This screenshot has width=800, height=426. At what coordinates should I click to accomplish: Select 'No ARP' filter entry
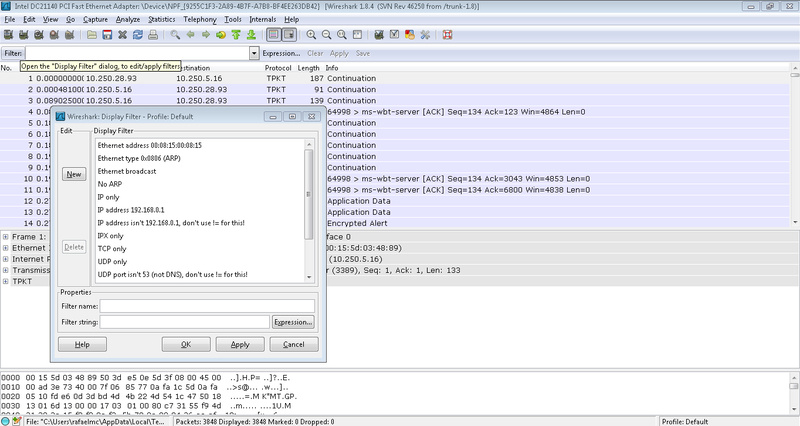(x=110, y=184)
